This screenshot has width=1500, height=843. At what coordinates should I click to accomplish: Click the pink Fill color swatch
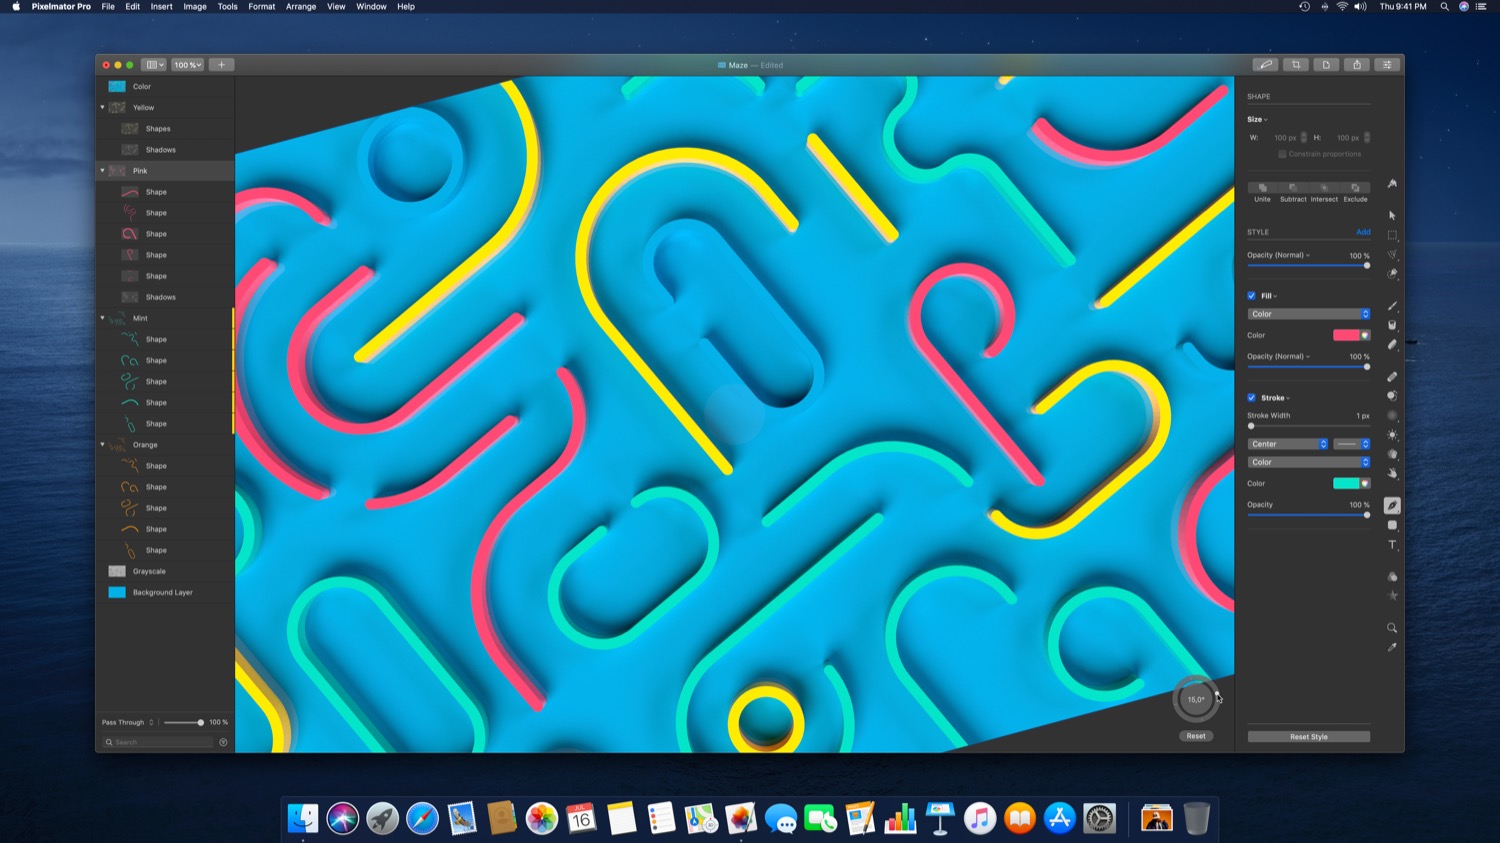(x=1346, y=335)
